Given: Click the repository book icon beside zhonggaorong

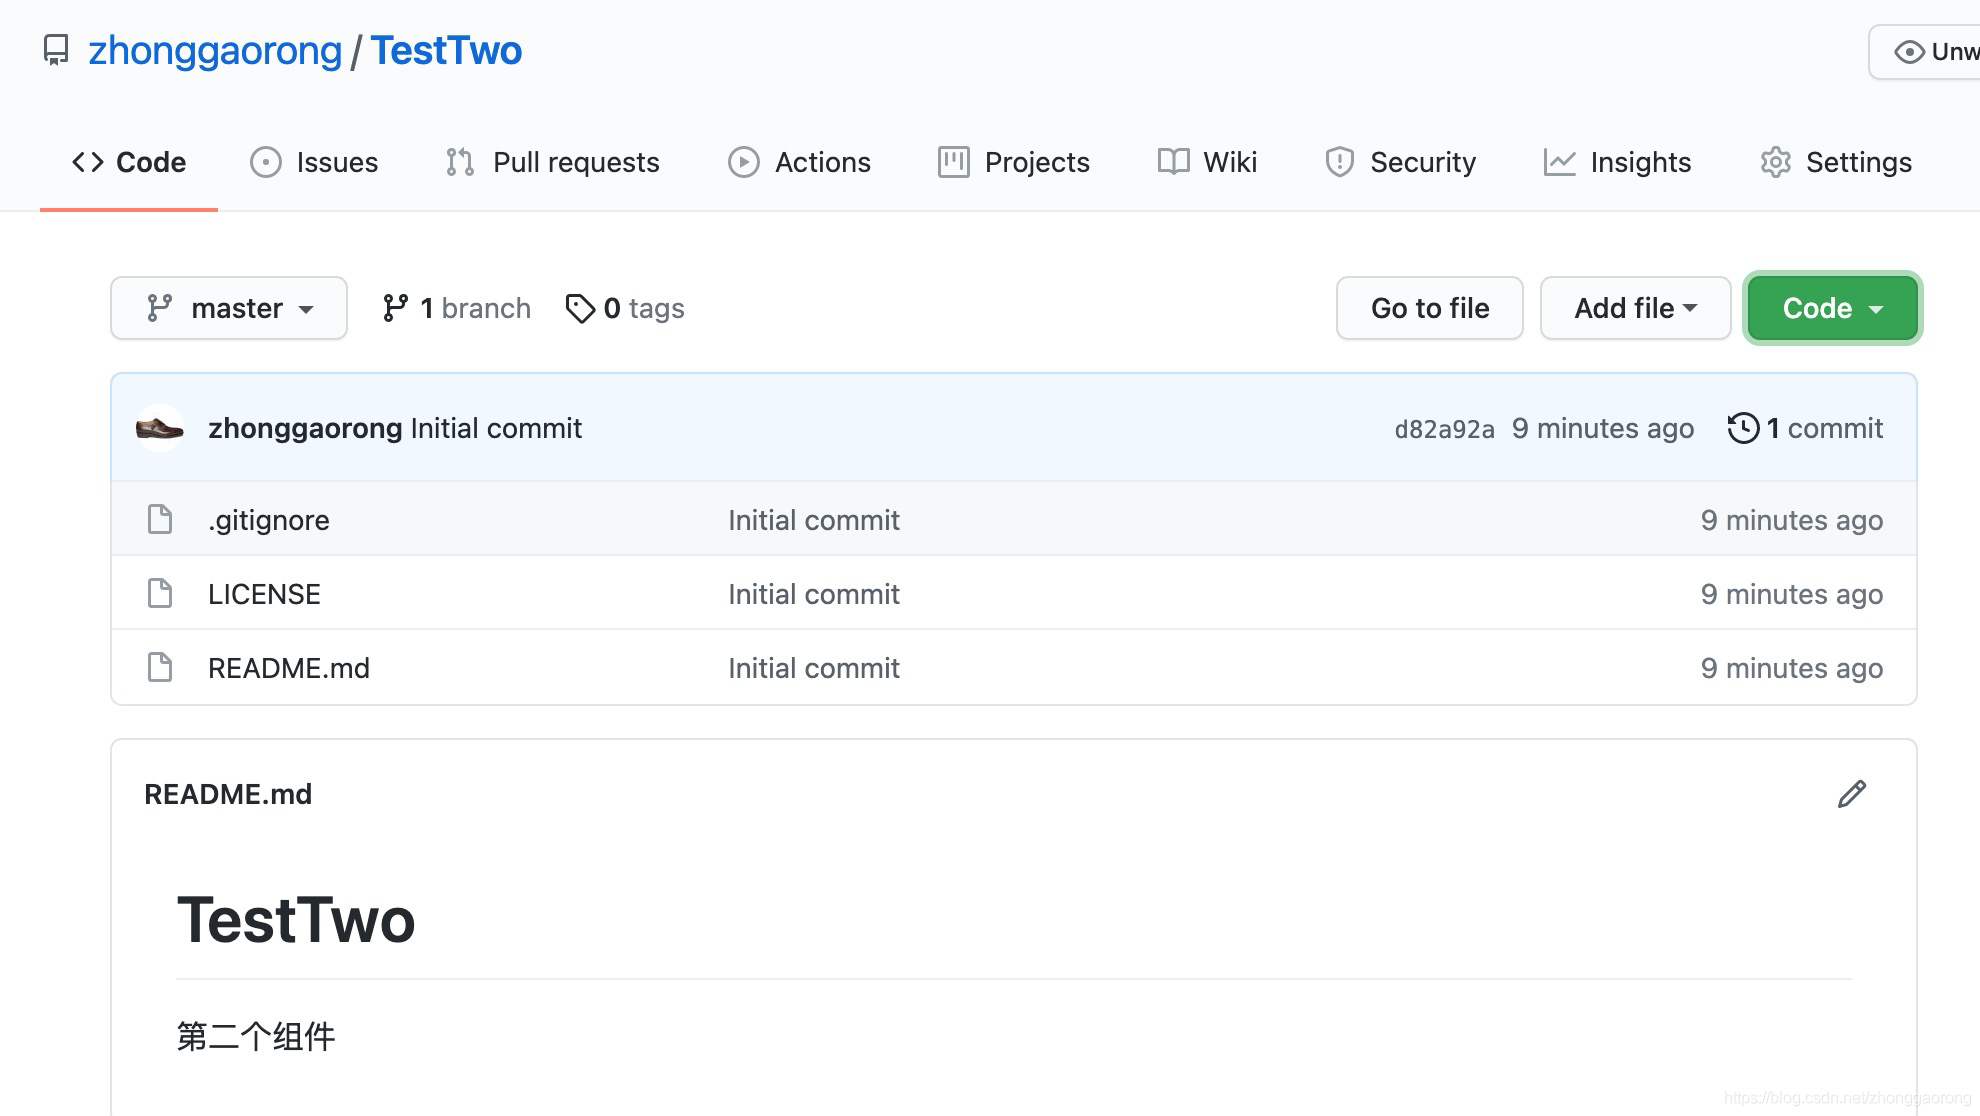Looking at the screenshot, I should [56, 50].
